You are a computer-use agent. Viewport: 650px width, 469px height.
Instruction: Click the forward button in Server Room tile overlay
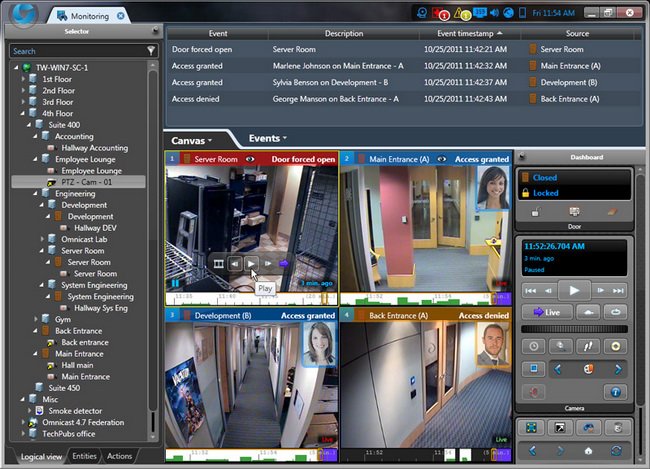pos(268,263)
